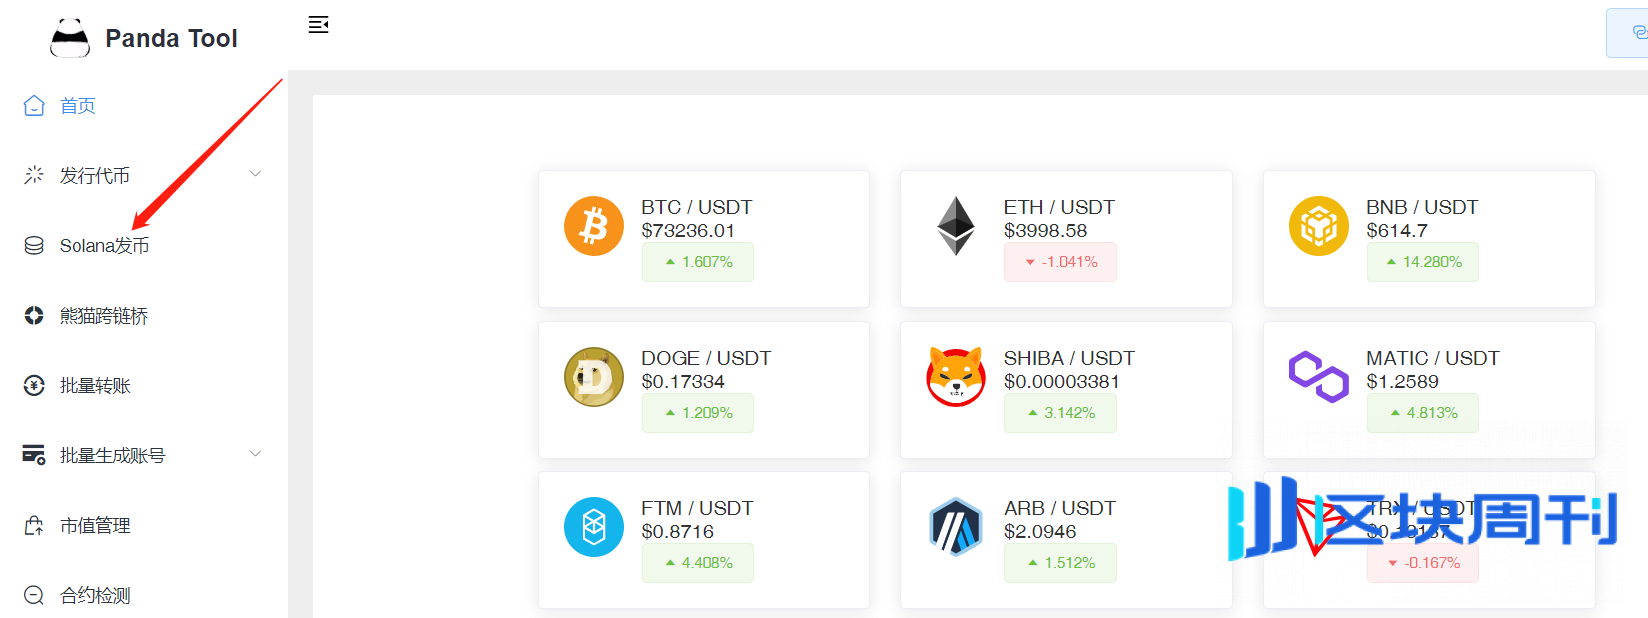Collapse sidebar using the hamburger menu icon
The image size is (1648, 618).
pos(318,25)
